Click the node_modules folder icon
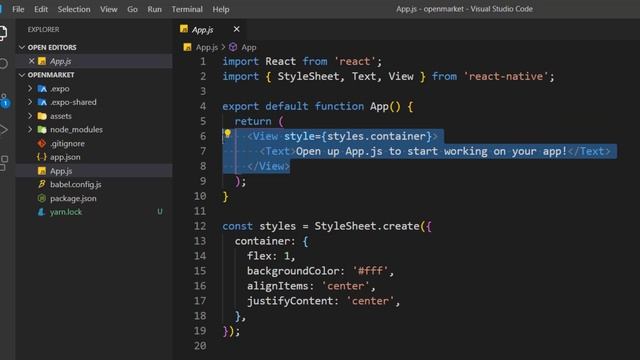Viewport: 640px width, 360px height. (x=42, y=129)
